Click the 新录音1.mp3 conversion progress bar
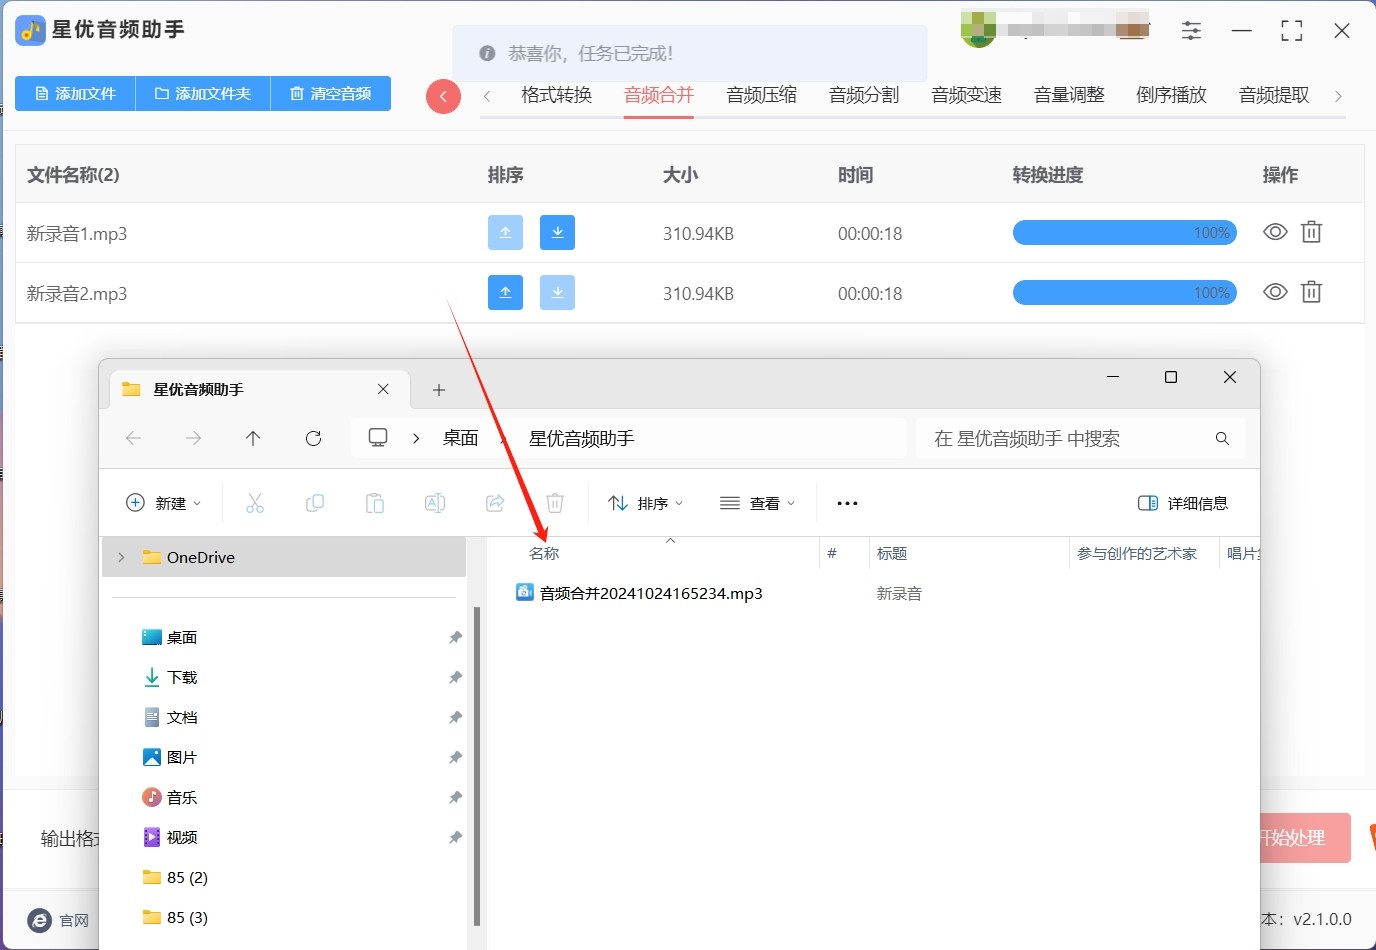The width and height of the screenshot is (1376, 950). click(1124, 233)
